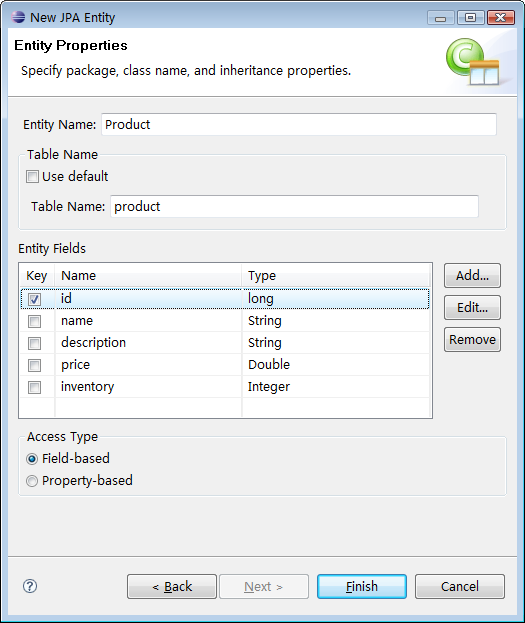Screen dimensions: 525x623
Task: Click the help question mark icon
Action: [x=30, y=586]
